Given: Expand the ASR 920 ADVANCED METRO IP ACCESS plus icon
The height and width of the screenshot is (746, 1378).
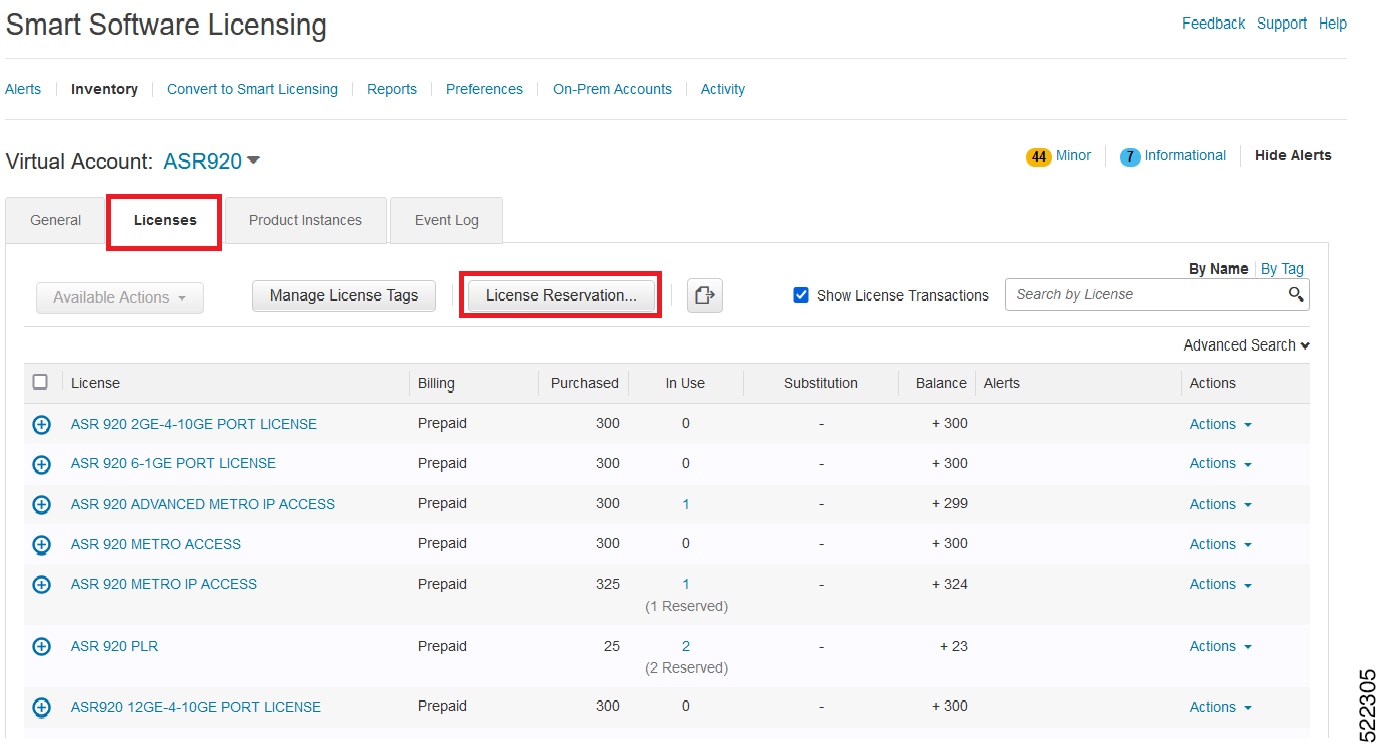Looking at the screenshot, I should click(x=41, y=505).
